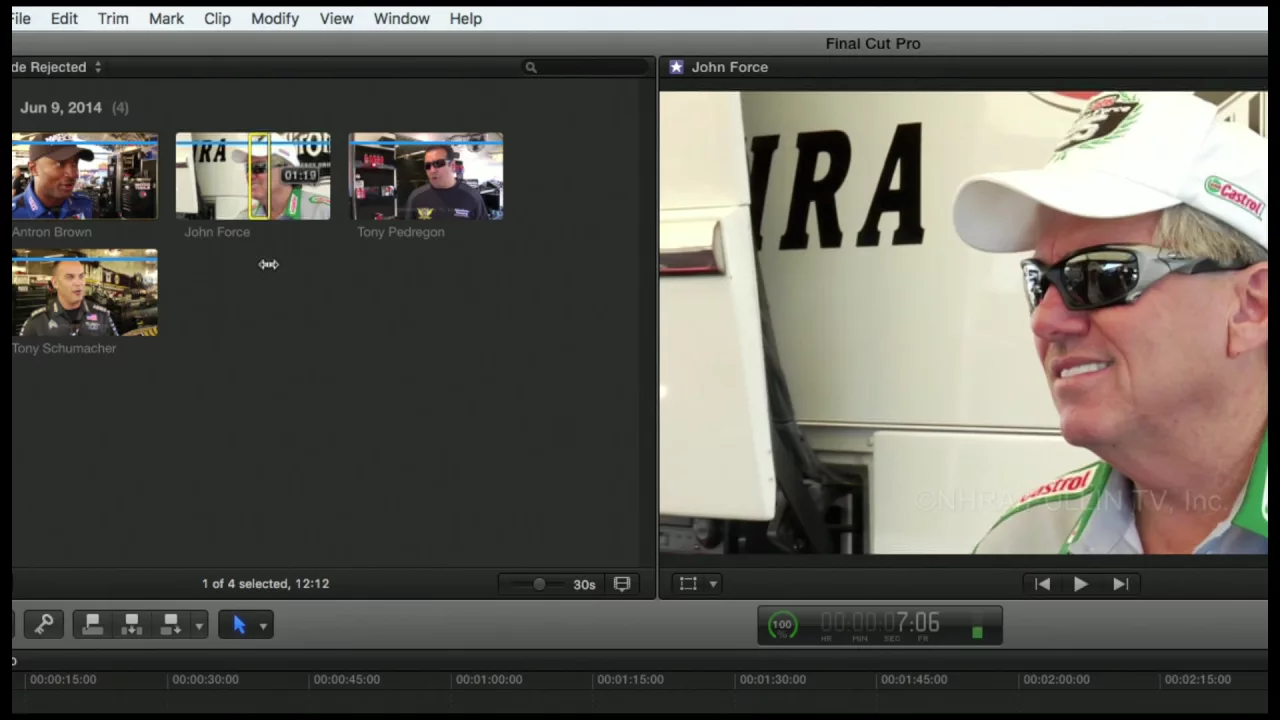The width and height of the screenshot is (1280, 720).
Task: Open the Edit menu
Action: [x=64, y=19]
